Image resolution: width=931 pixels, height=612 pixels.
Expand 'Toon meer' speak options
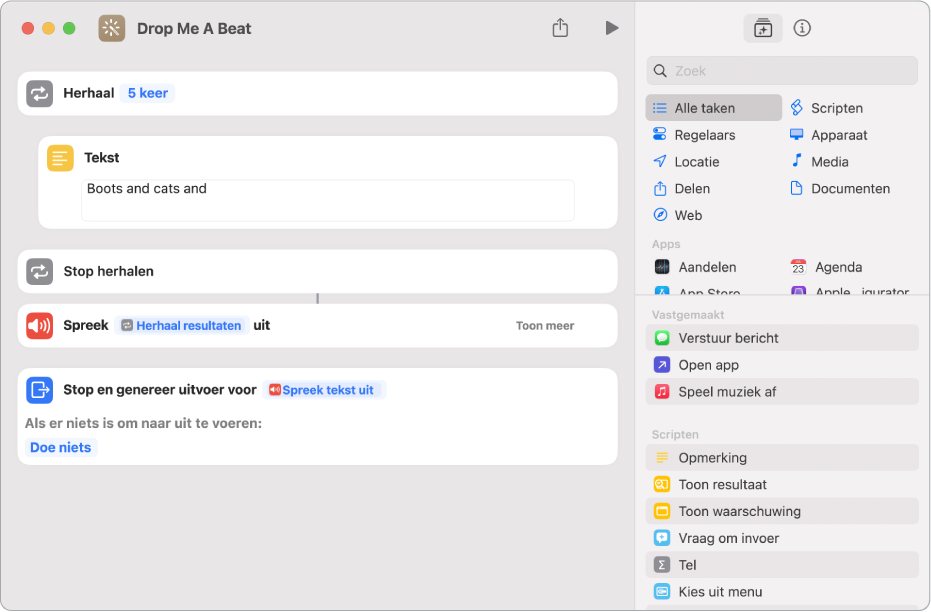(x=545, y=325)
